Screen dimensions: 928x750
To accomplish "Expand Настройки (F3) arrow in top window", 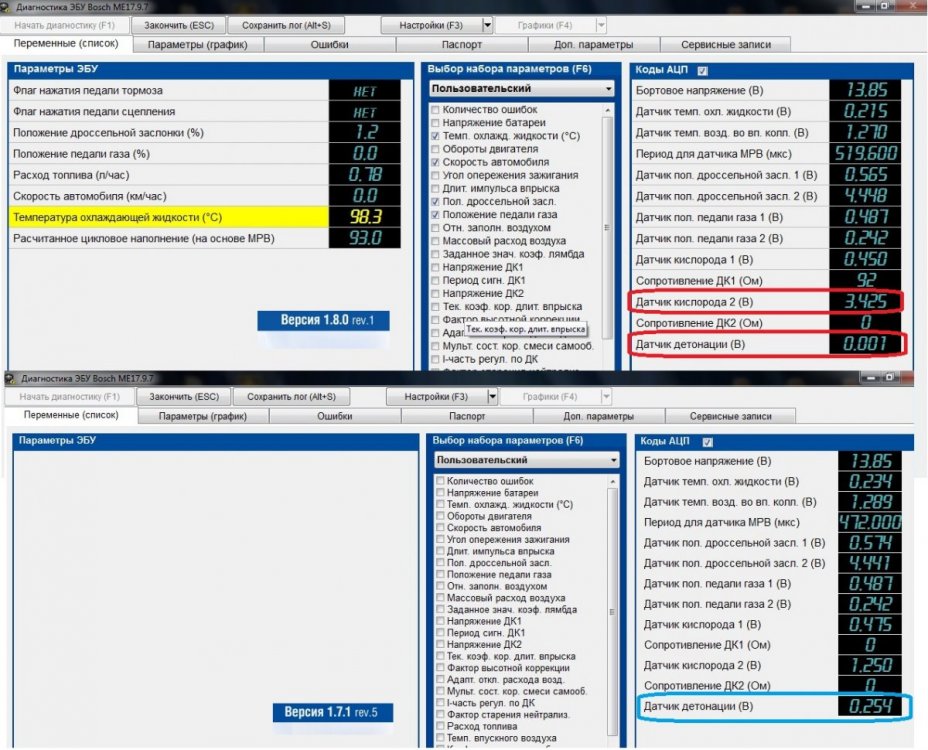I will [x=487, y=25].
